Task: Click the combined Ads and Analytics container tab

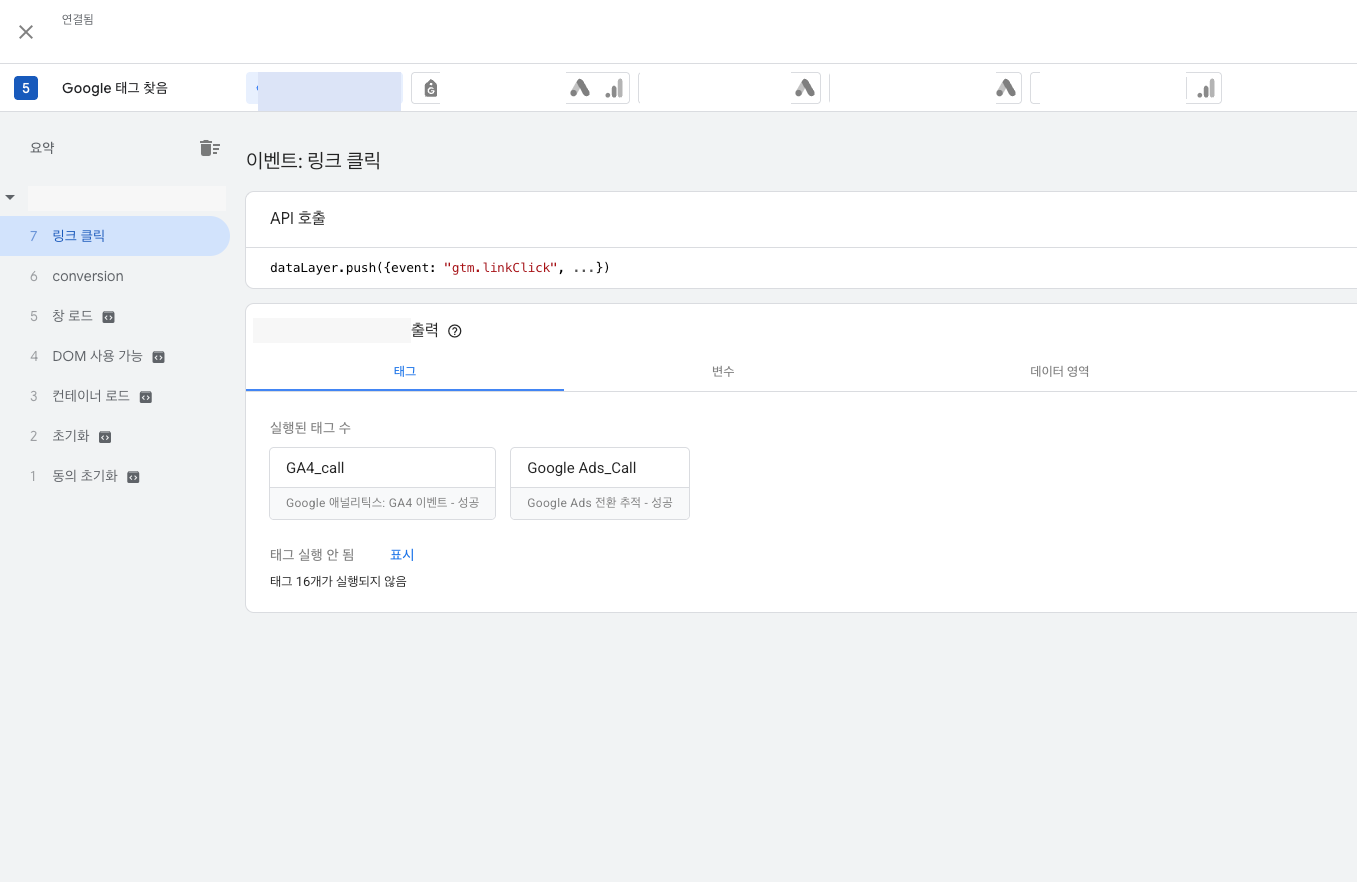Action: pyautogui.click(x=597, y=88)
